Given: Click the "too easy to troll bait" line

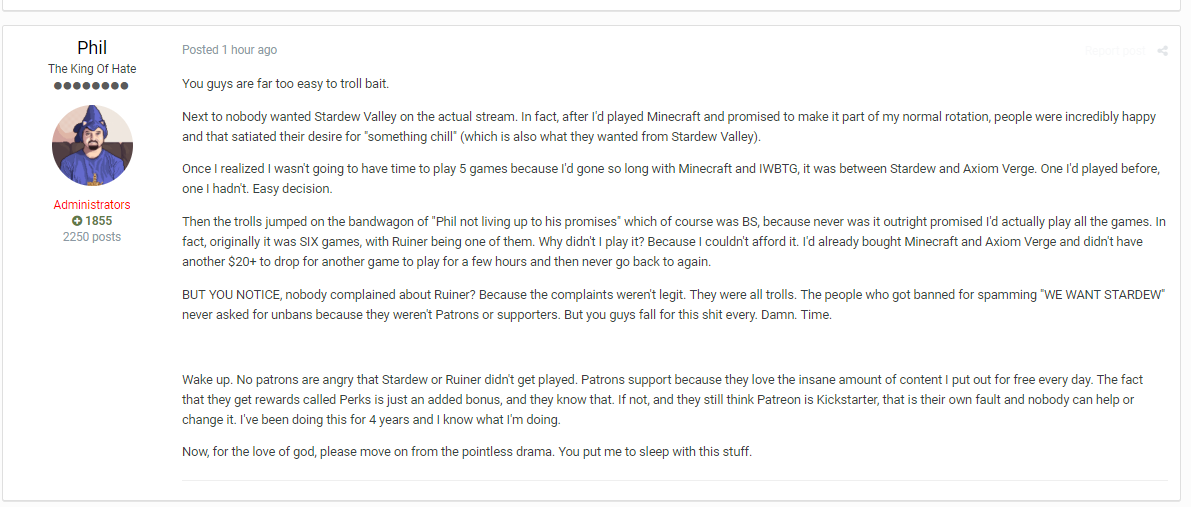Looking at the screenshot, I should point(286,83).
